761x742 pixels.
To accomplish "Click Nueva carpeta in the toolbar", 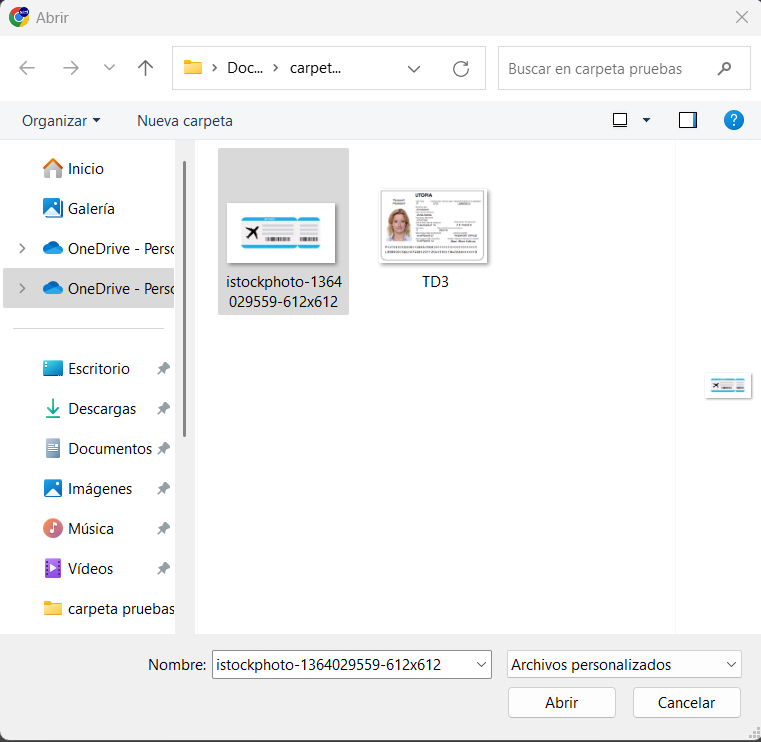I will pyautogui.click(x=185, y=120).
